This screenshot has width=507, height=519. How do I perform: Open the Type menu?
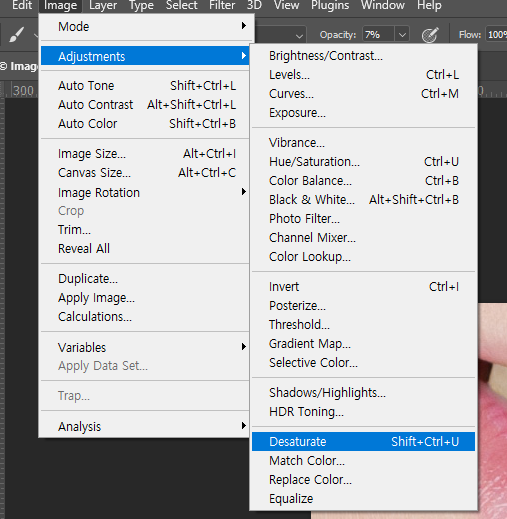coord(141,5)
